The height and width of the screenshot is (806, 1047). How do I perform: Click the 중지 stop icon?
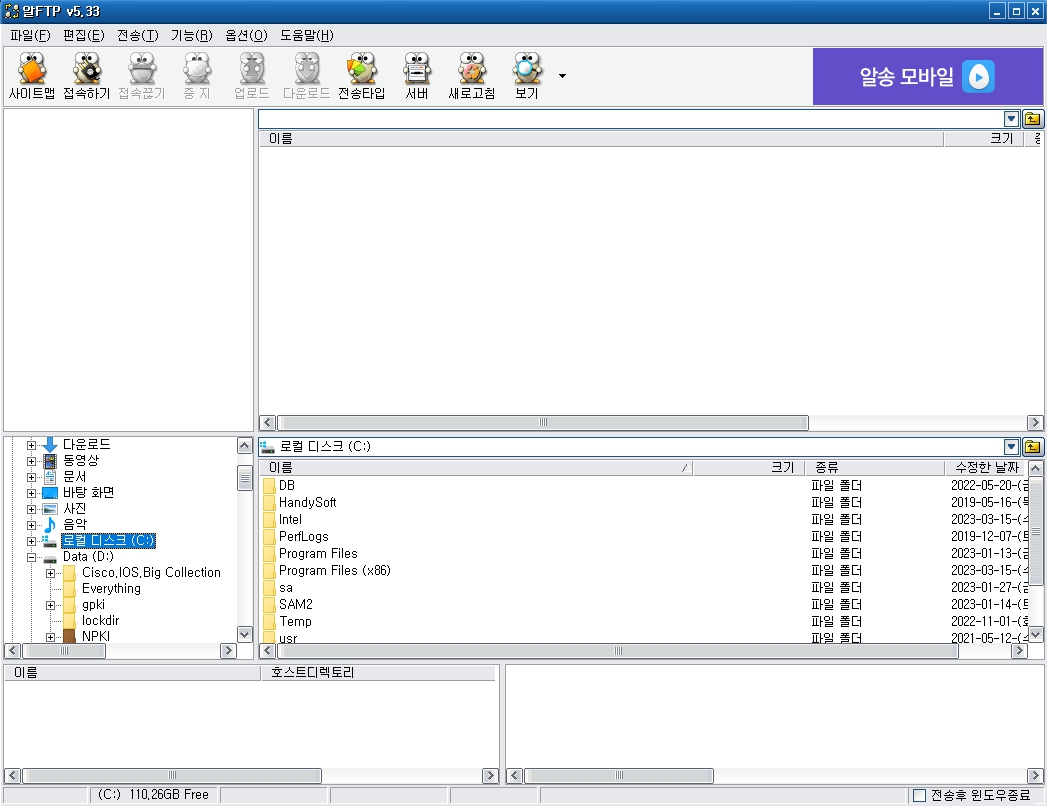[197, 75]
